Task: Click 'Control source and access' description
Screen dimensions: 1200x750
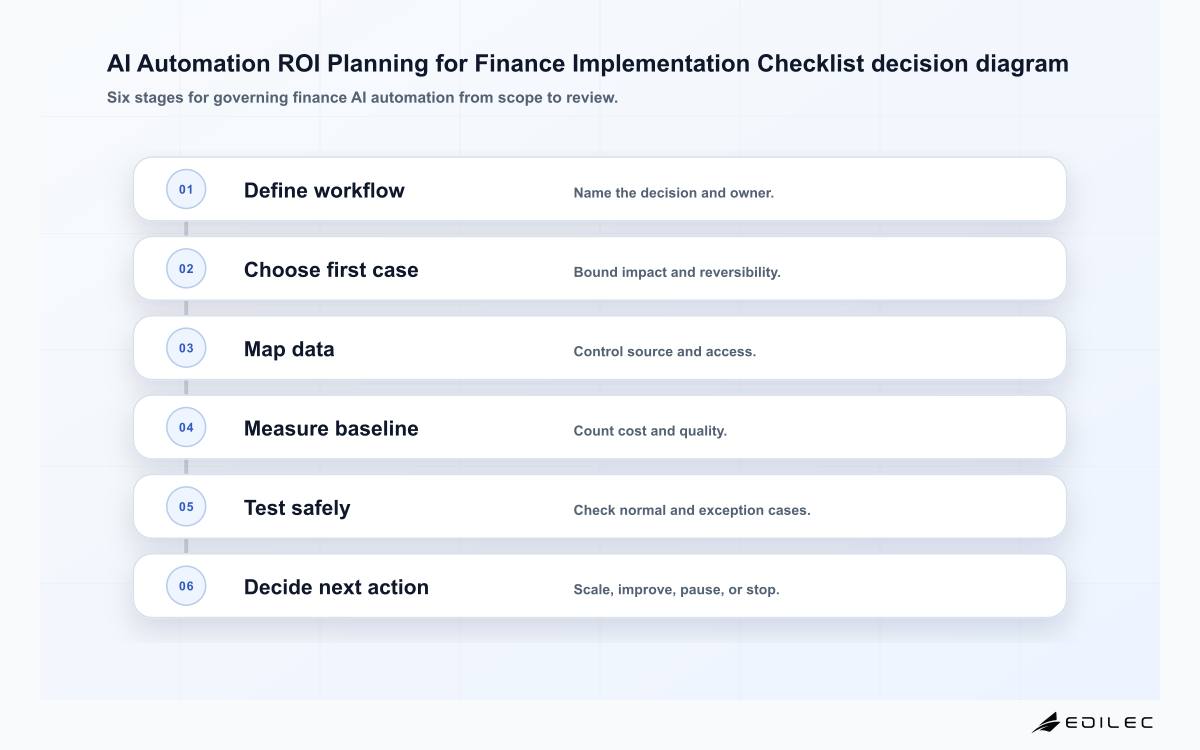Action: [x=665, y=351]
